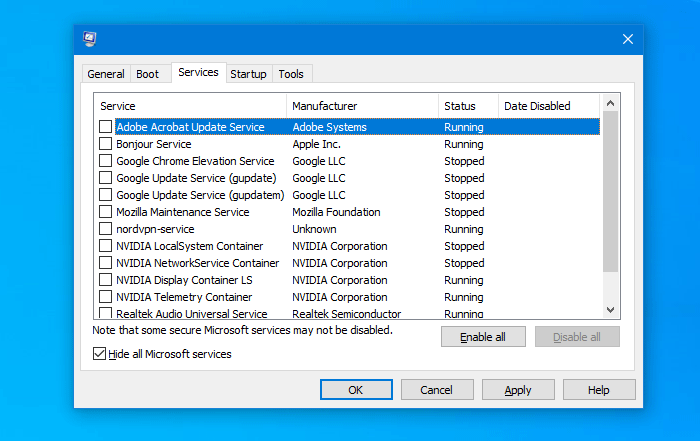Click the Apply button
The height and width of the screenshot is (441, 700).
pyautogui.click(x=518, y=390)
